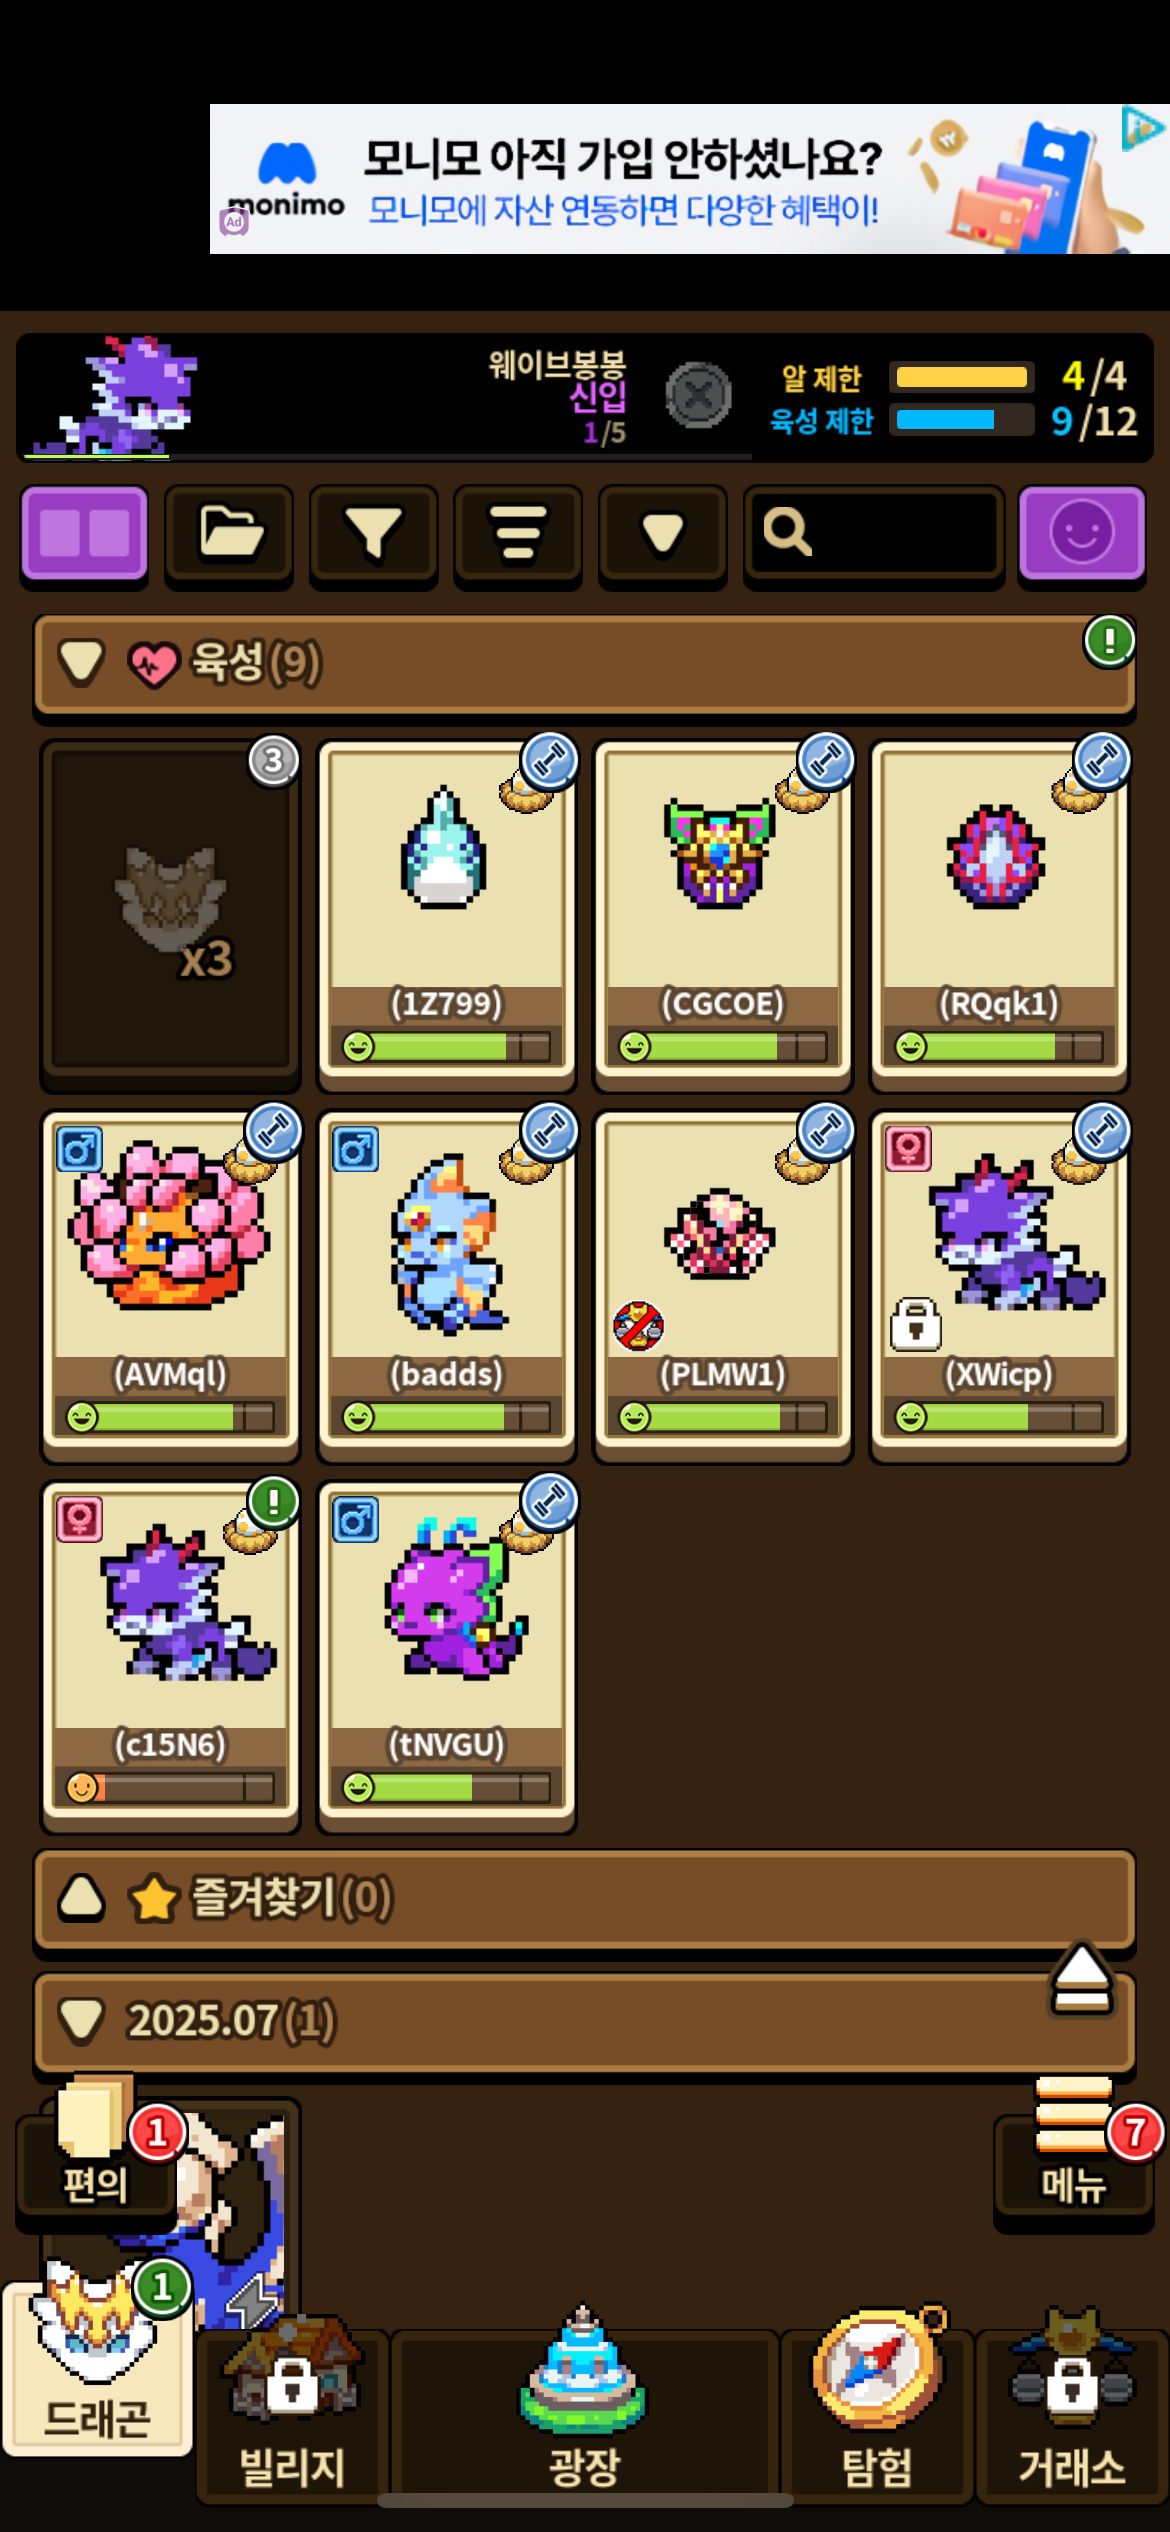Tap the green exclamation badge on c15N6 card

[x=273, y=1502]
